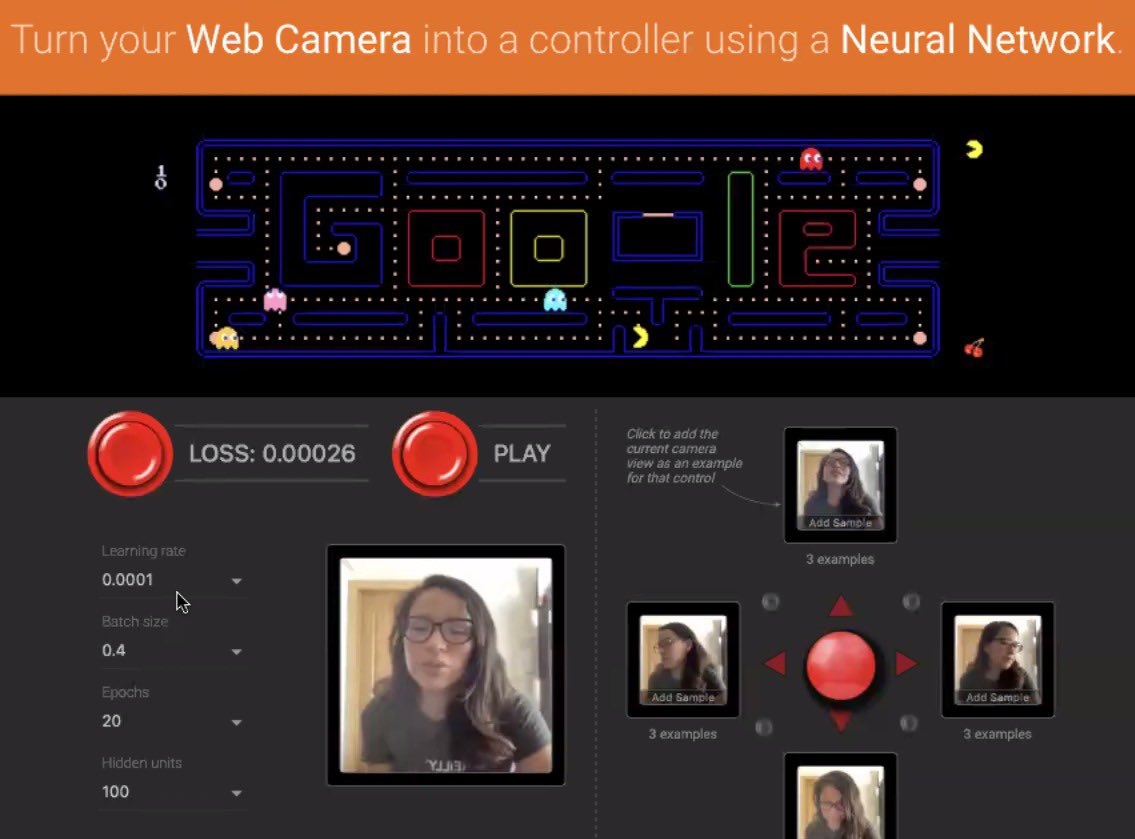
Task: Add sample to the left control thumbnail
Action: point(683,659)
